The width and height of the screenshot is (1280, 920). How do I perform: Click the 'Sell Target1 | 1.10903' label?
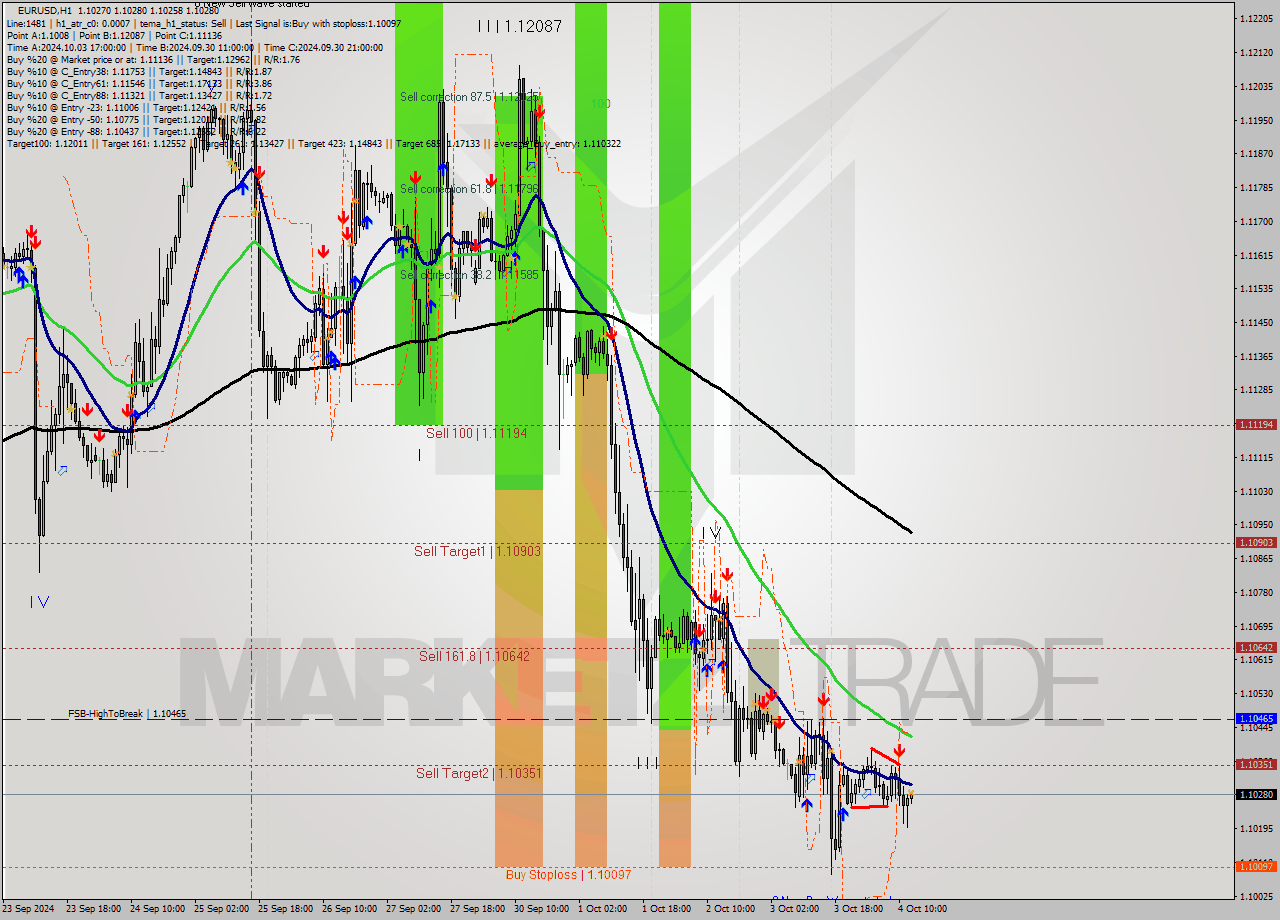click(478, 551)
